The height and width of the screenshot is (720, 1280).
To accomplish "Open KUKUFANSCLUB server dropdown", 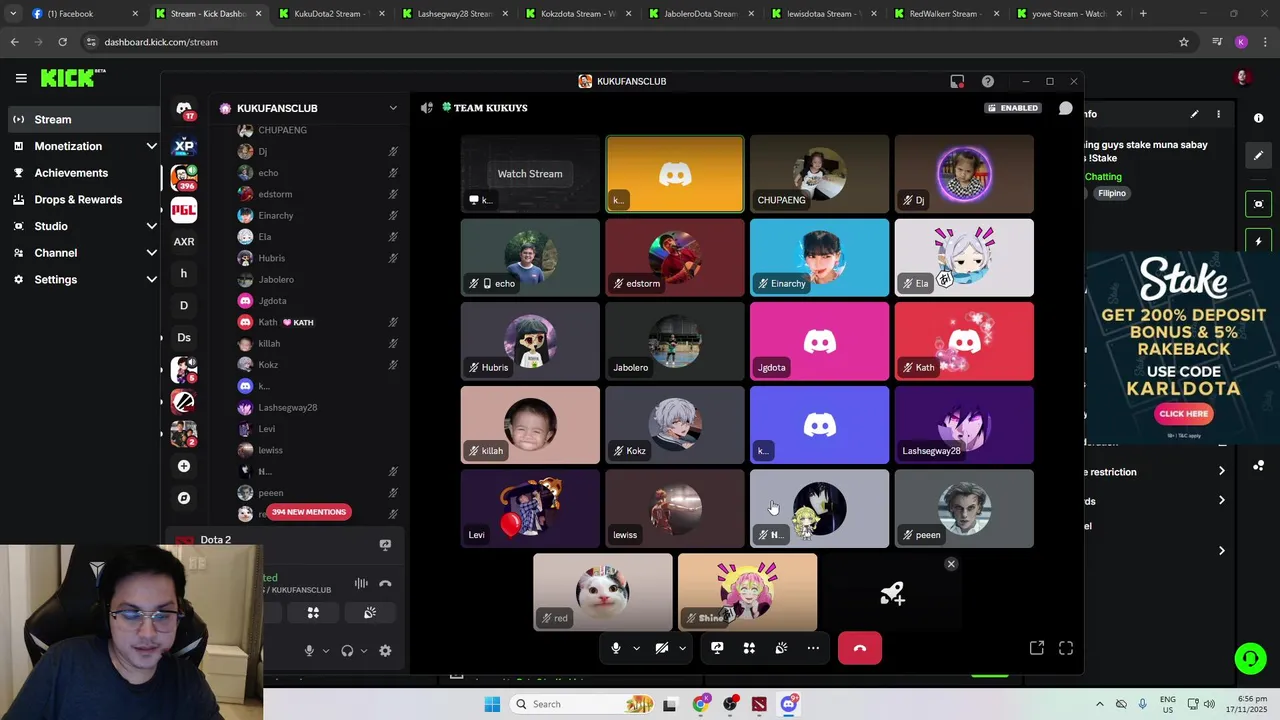I will point(393,108).
